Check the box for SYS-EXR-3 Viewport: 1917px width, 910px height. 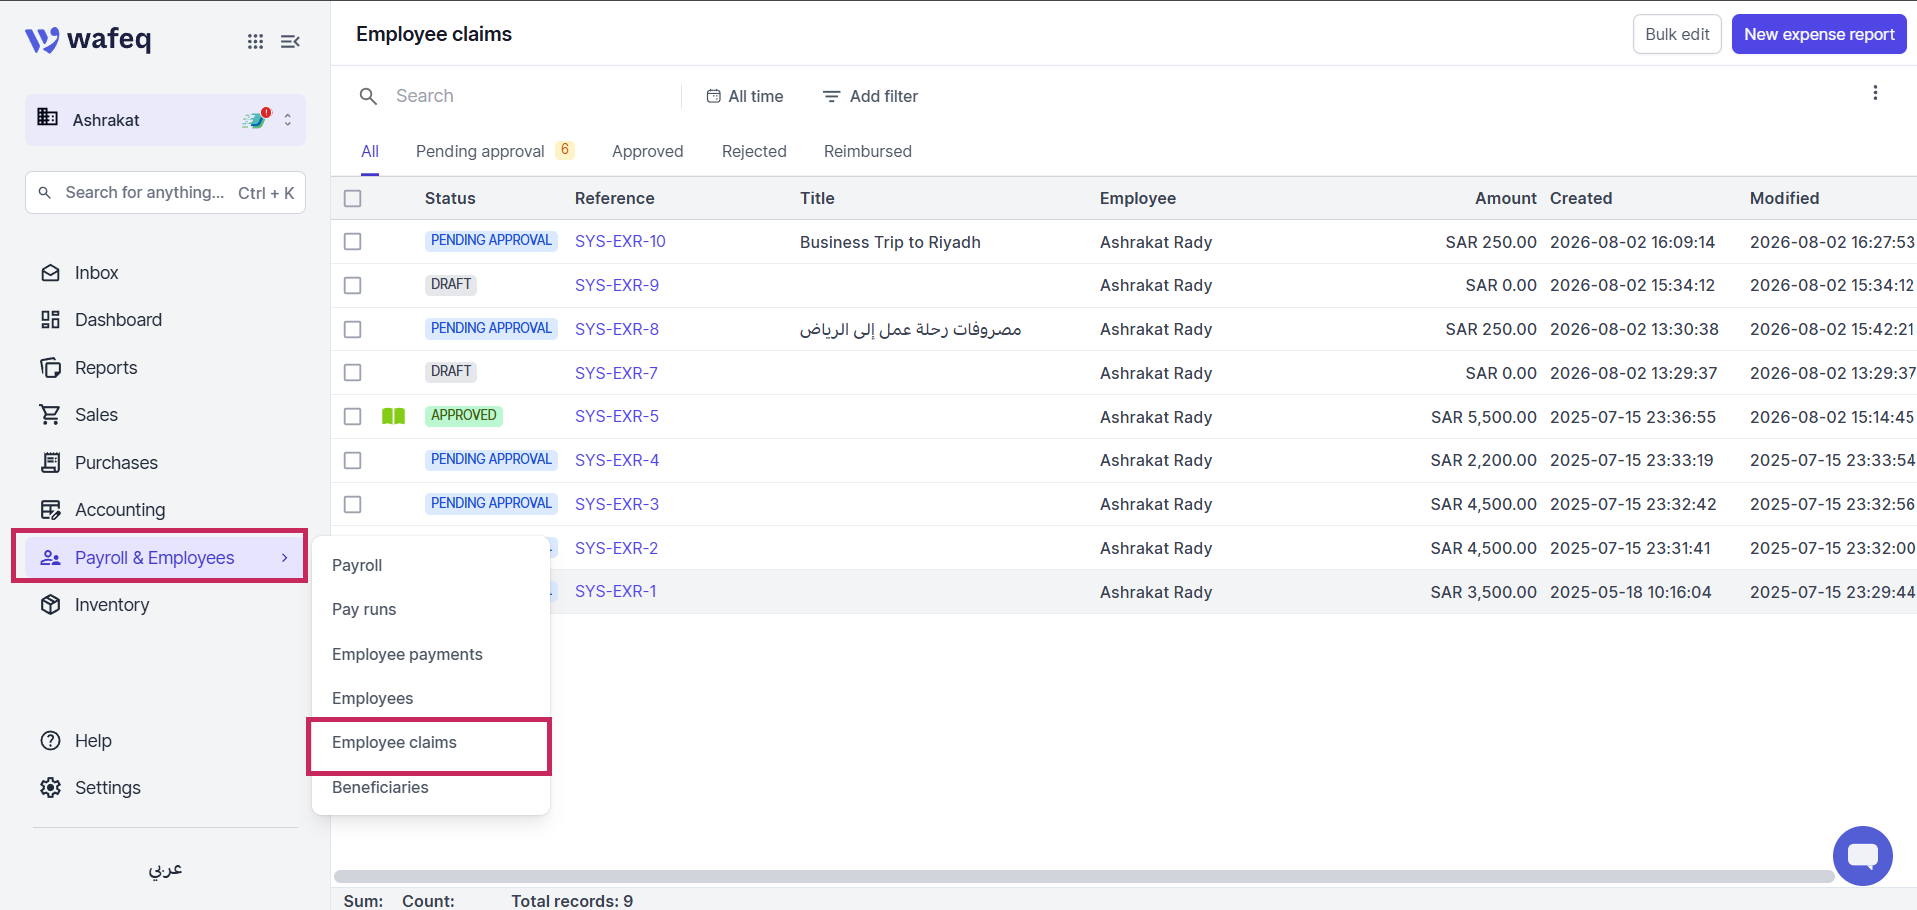point(352,504)
